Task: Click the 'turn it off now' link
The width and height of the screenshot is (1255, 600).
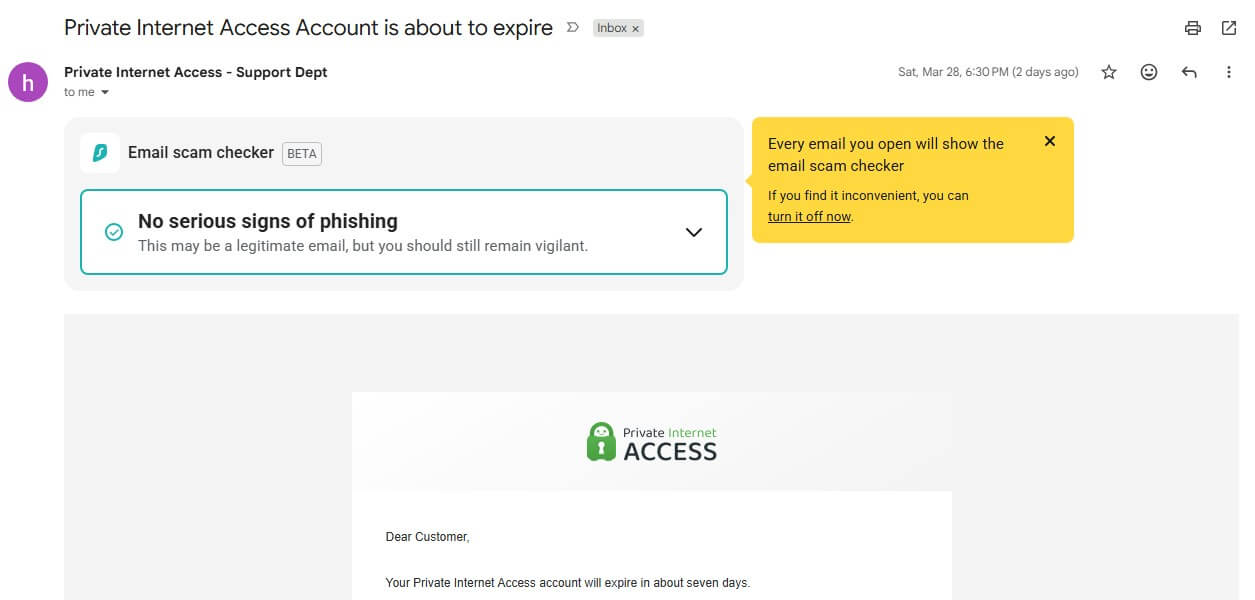Action: click(808, 215)
